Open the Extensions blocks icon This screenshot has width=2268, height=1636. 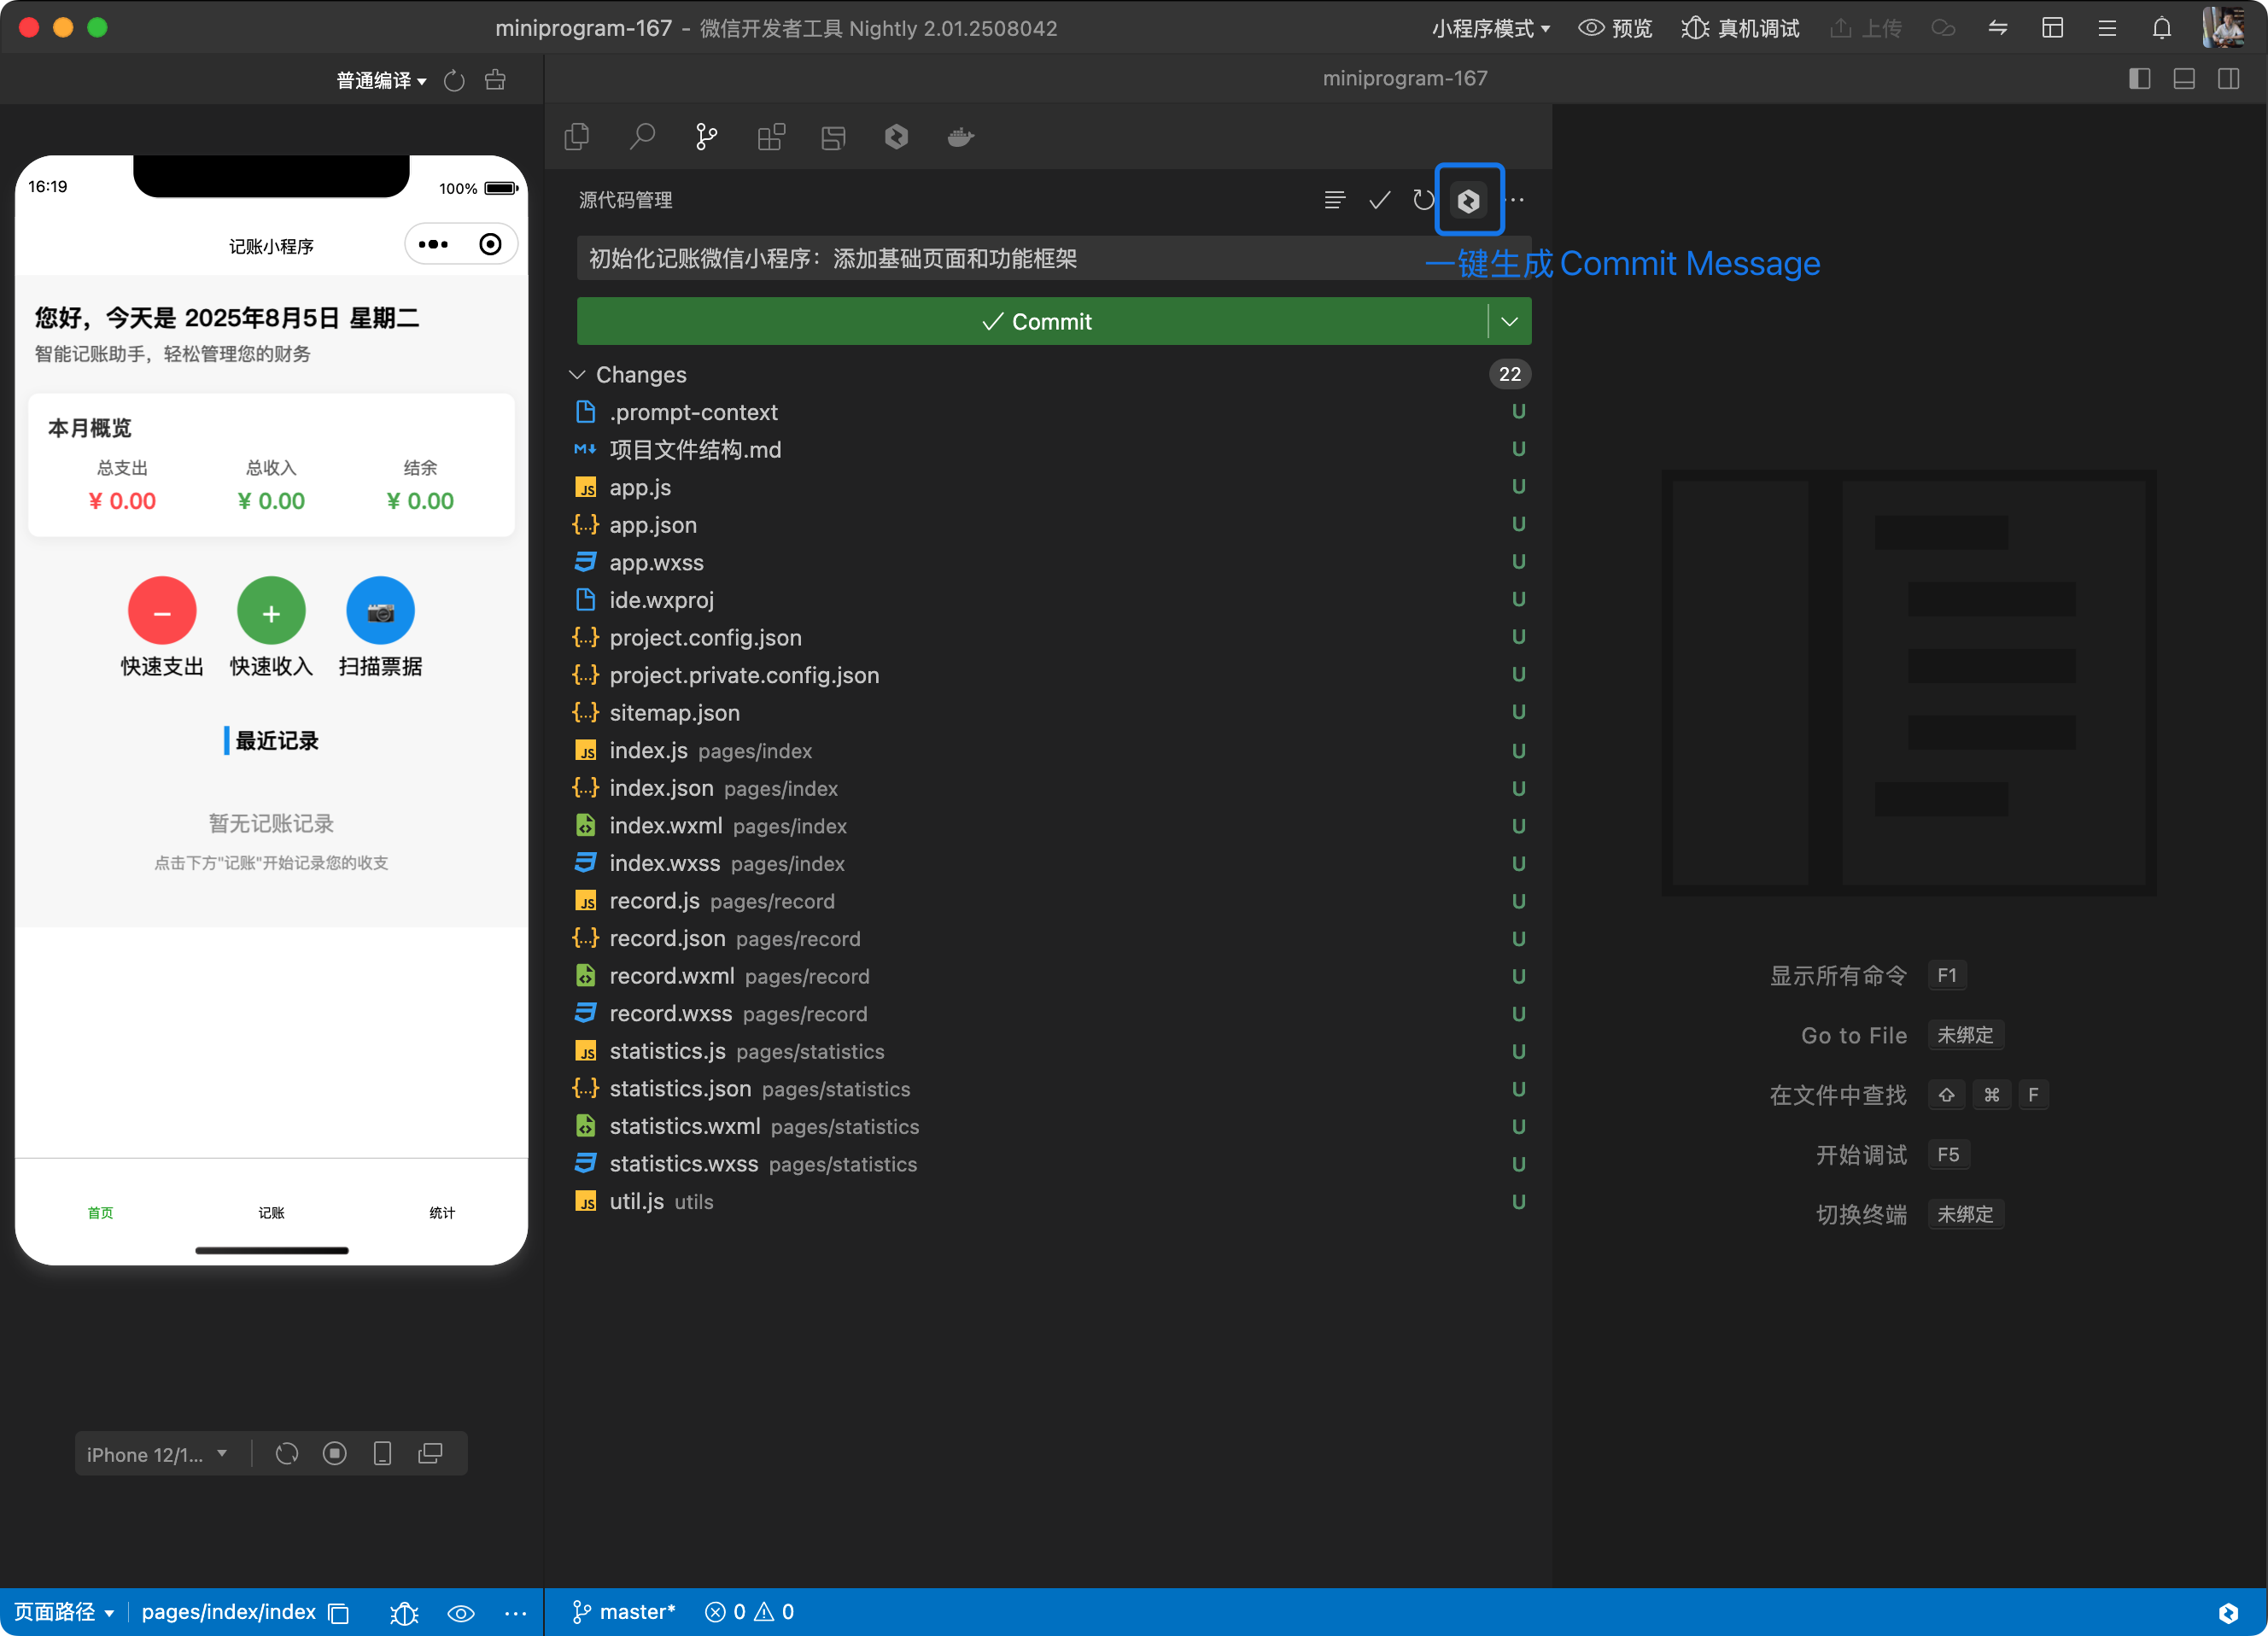771,137
